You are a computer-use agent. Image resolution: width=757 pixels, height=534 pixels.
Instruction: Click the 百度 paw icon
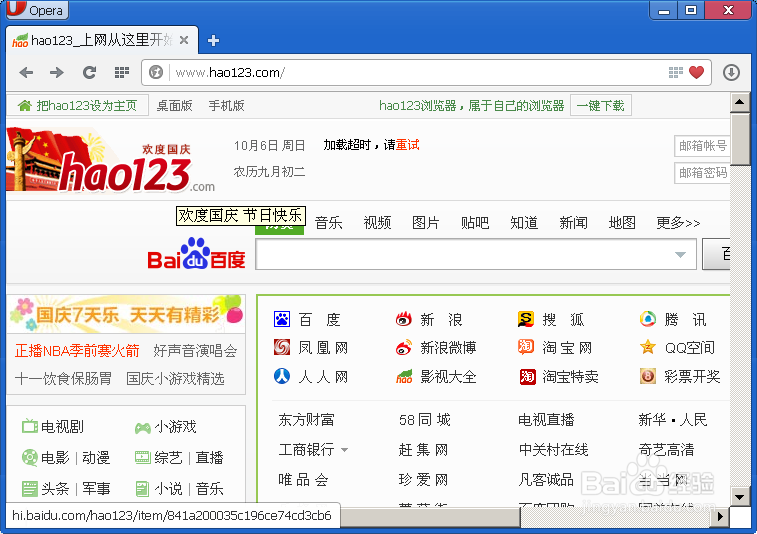(x=282, y=319)
